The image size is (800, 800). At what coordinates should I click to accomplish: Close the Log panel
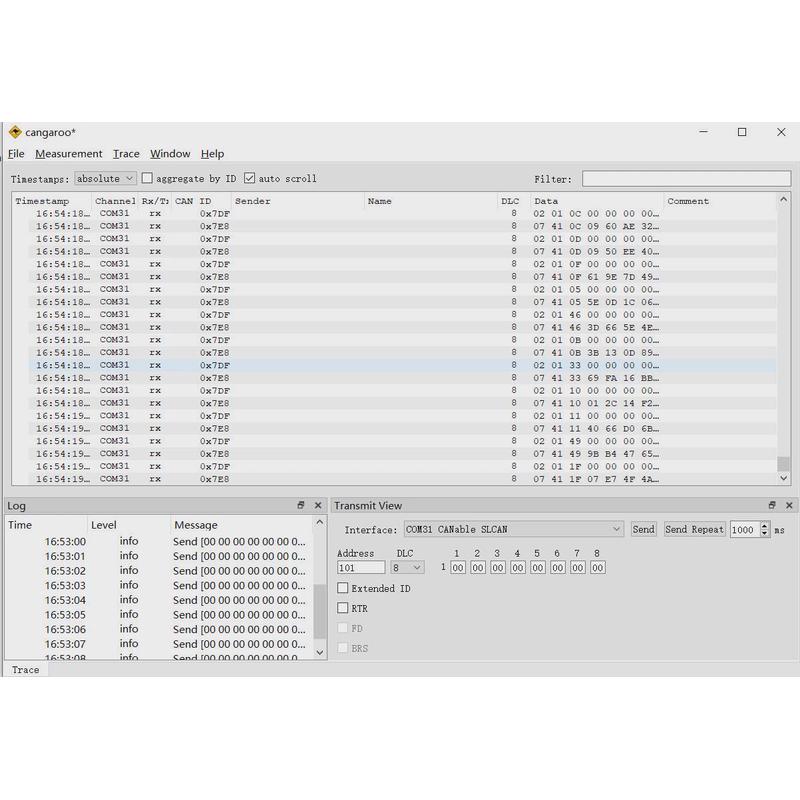(x=318, y=505)
